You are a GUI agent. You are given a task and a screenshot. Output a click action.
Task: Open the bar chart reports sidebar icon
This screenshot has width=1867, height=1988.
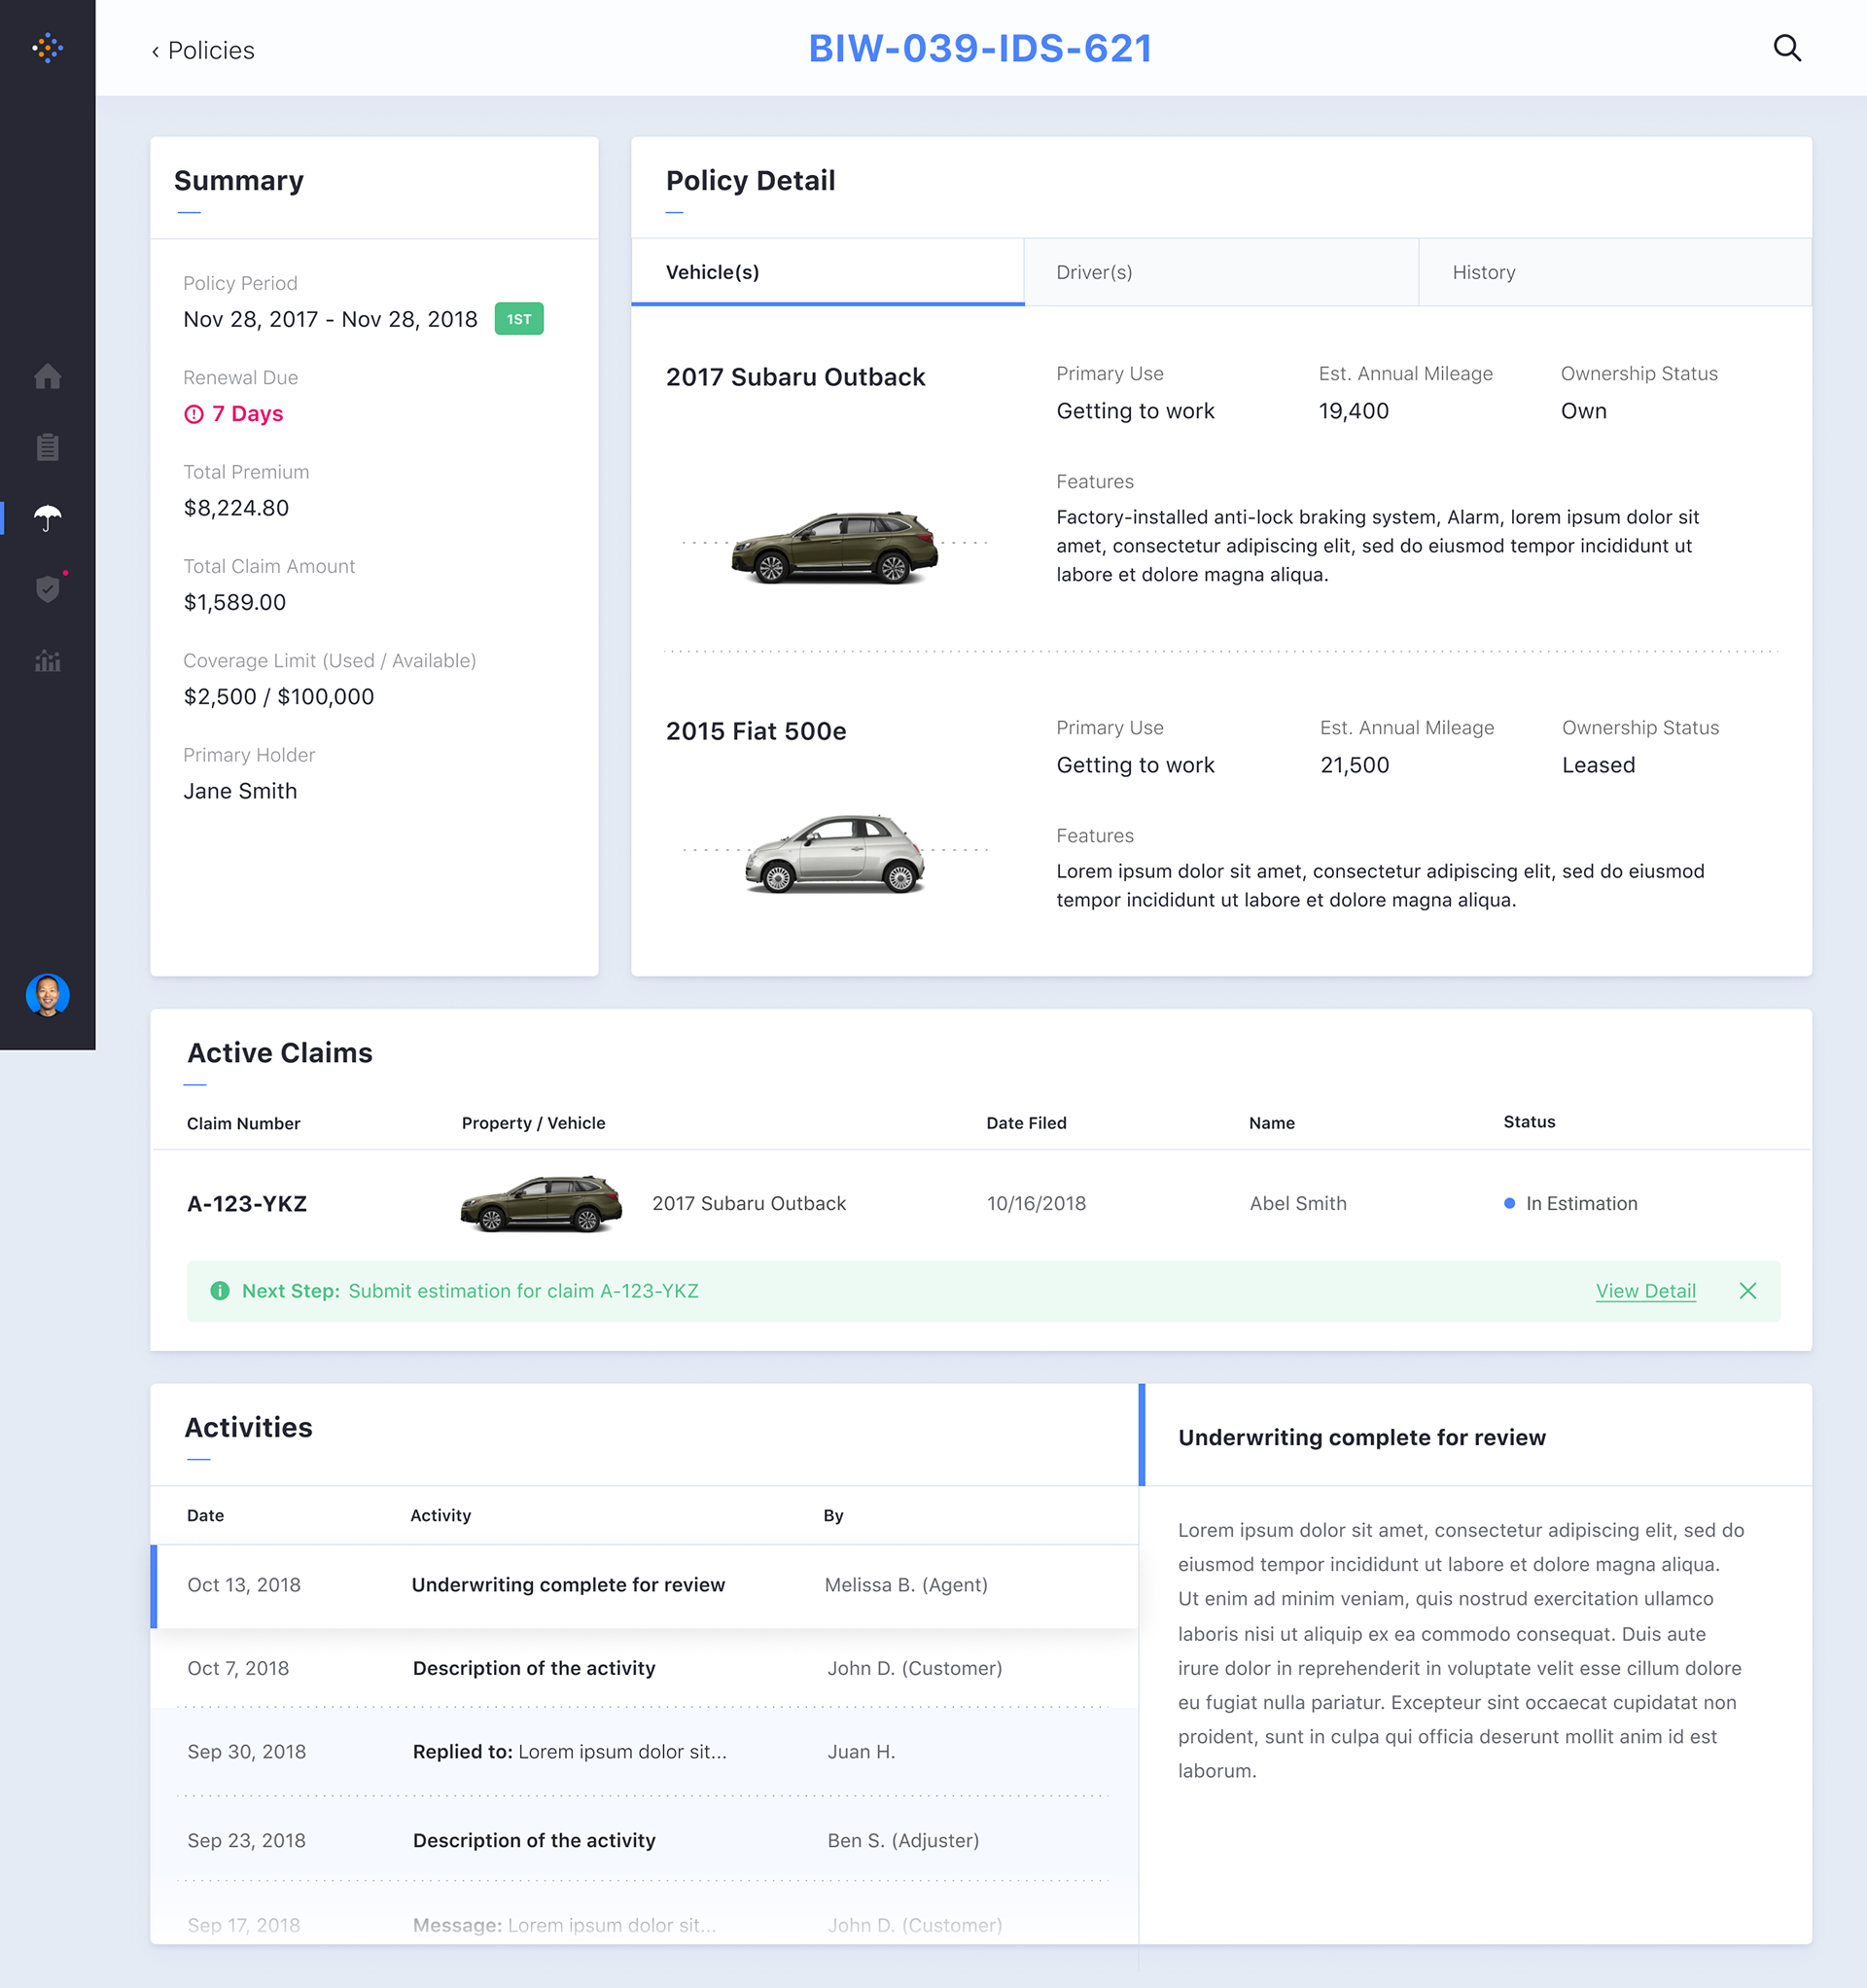pyautogui.click(x=47, y=661)
